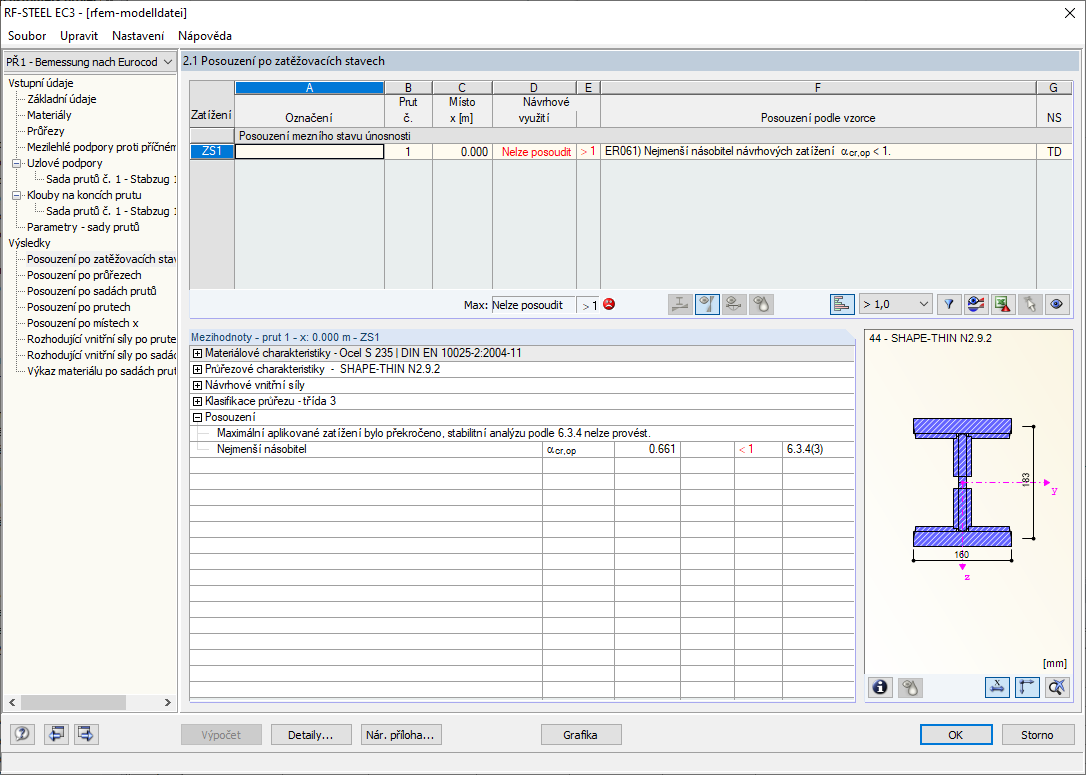The image size is (1086, 775).
Task: Click the blue funnel filter icon
Action: click(x=949, y=305)
